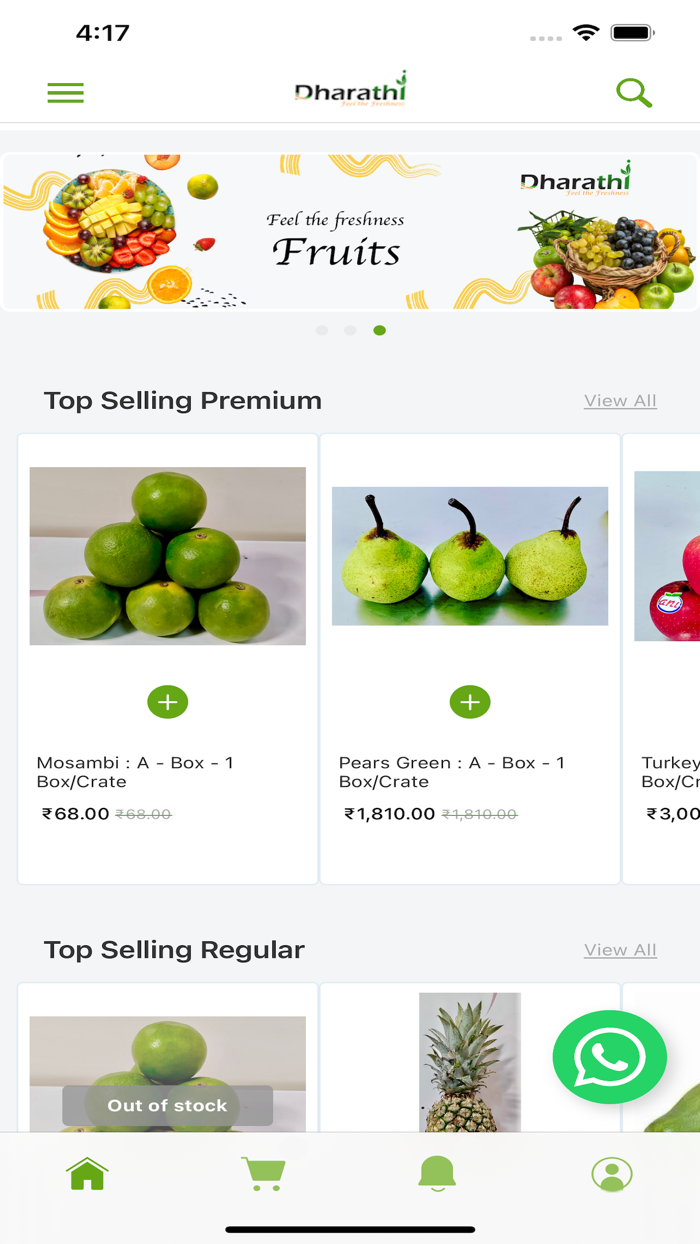The width and height of the screenshot is (700, 1244).
Task: Open the Fruits promotional banner
Action: 350,232
